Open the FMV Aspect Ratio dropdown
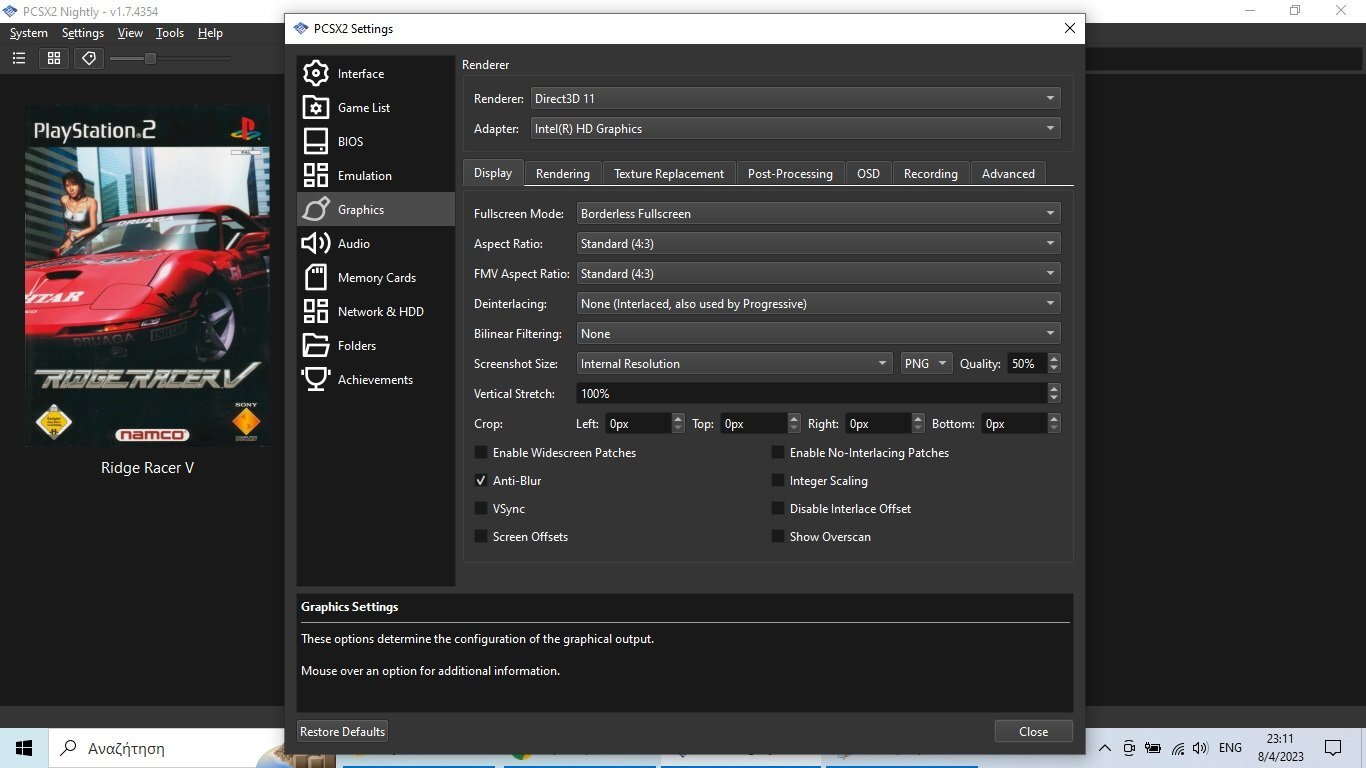 coord(818,274)
